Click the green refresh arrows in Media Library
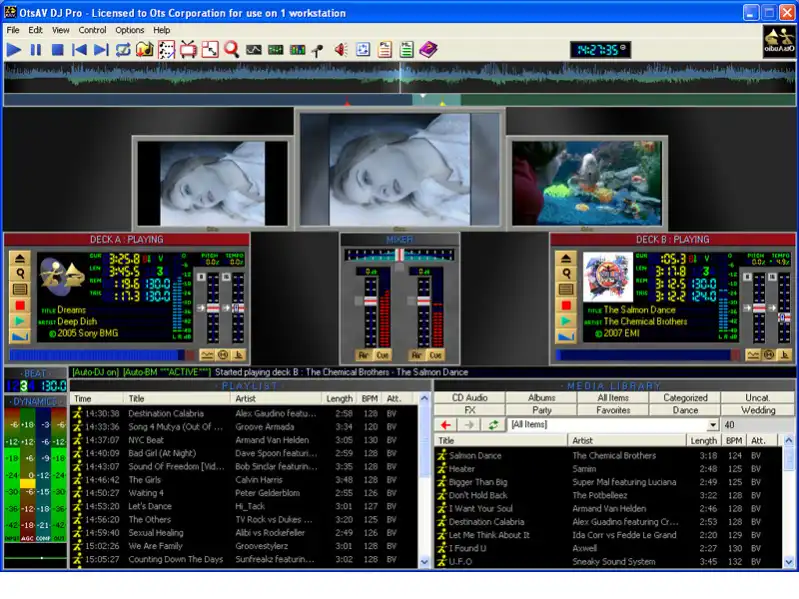Screen dimensions: 799x599 [x=492, y=425]
